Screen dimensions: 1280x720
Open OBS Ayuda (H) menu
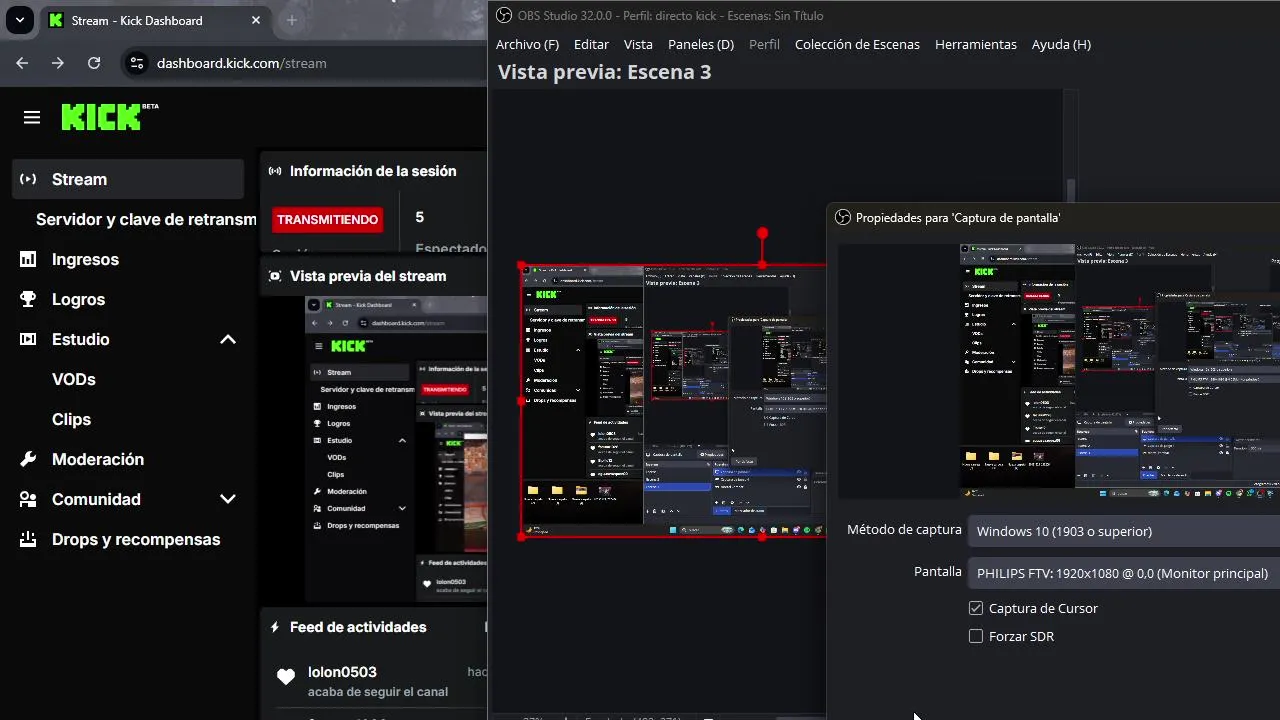1061,44
